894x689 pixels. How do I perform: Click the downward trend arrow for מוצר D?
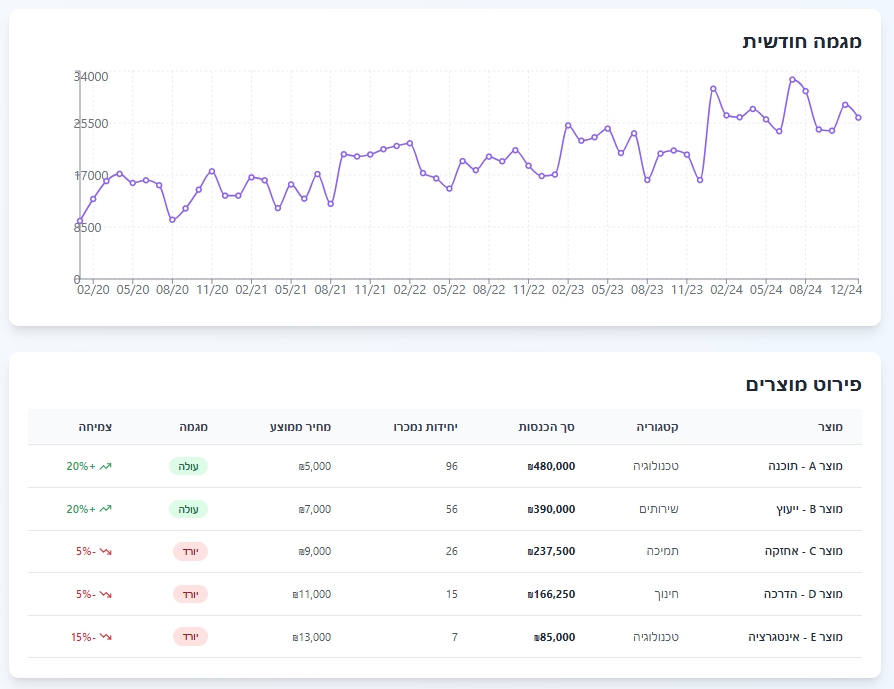click(105, 594)
